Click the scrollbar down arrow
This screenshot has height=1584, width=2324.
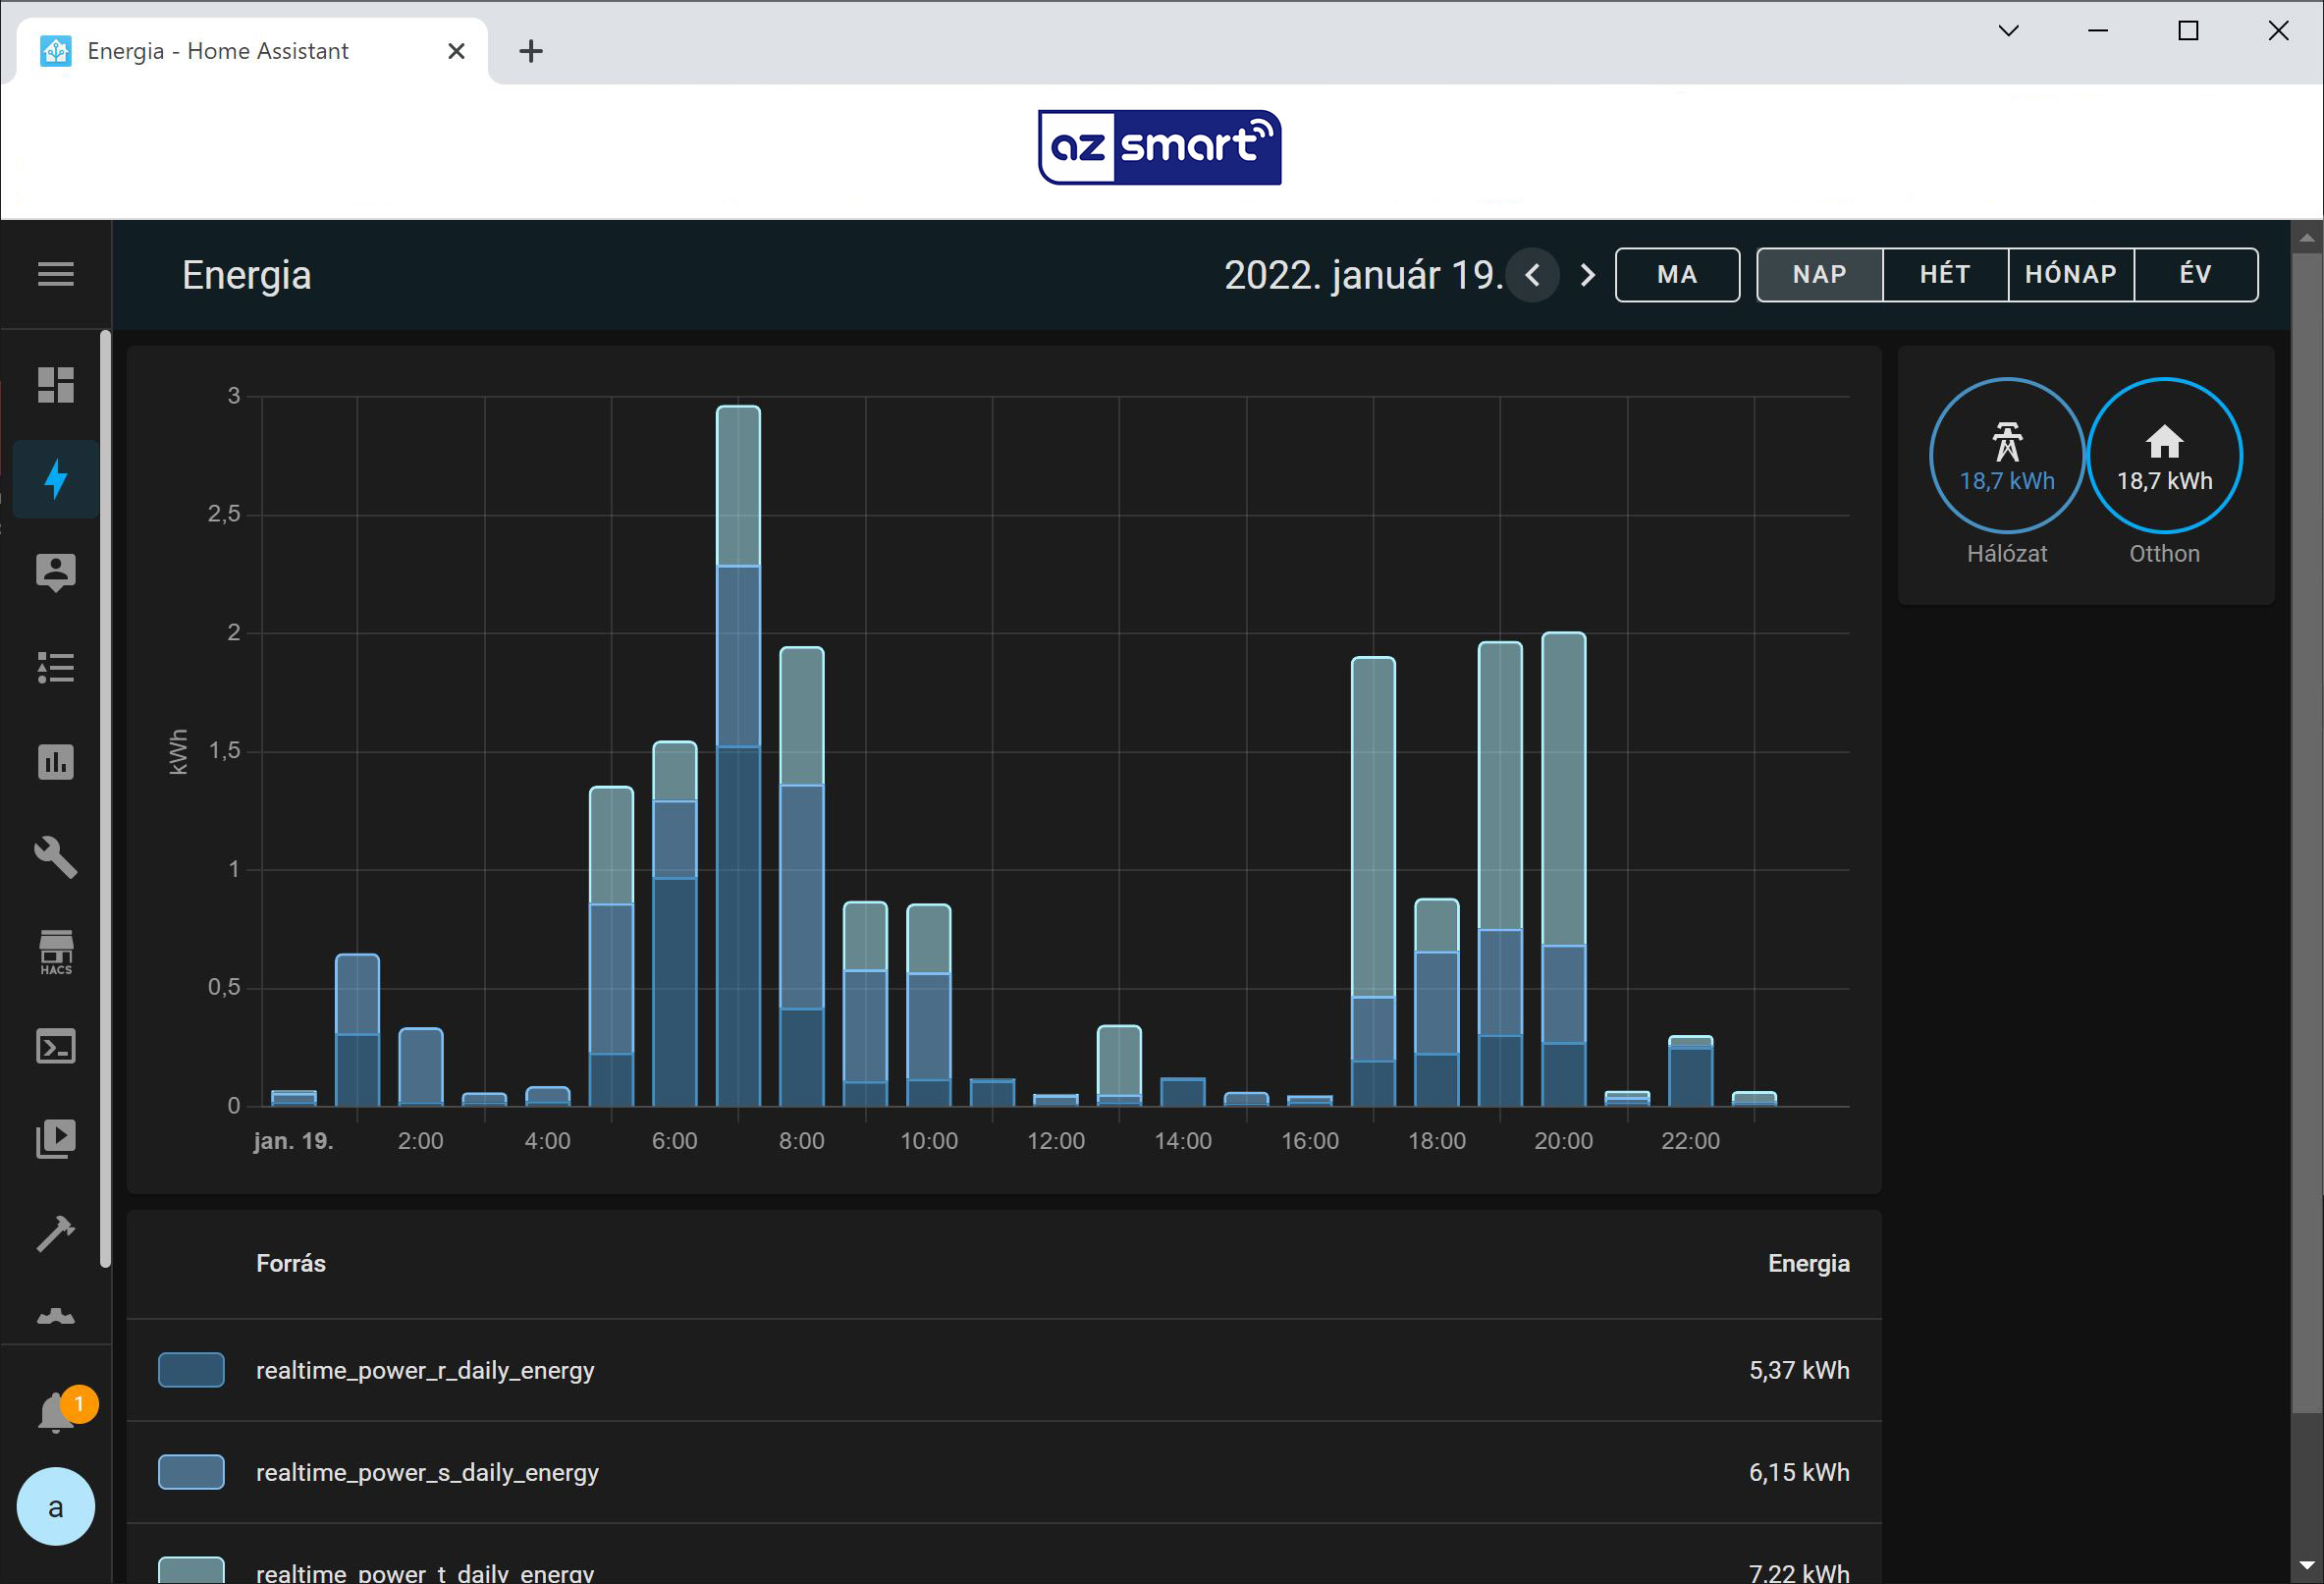click(x=2307, y=1565)
